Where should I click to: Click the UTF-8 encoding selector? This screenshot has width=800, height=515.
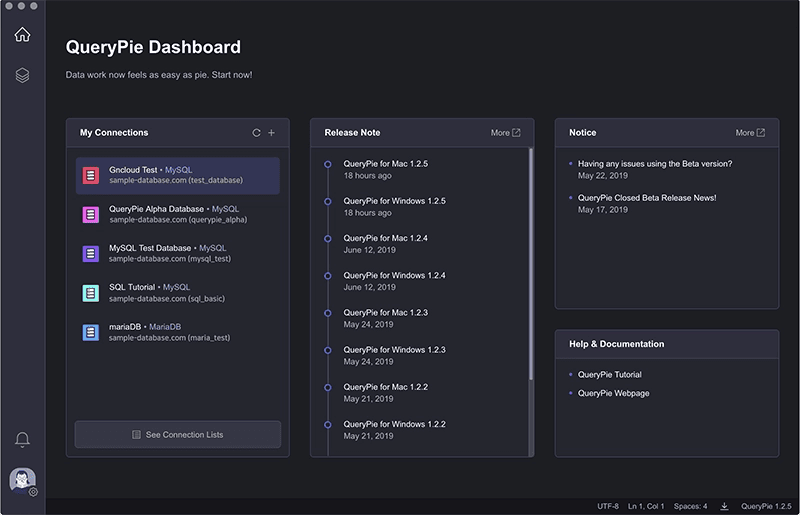[608, 506]
